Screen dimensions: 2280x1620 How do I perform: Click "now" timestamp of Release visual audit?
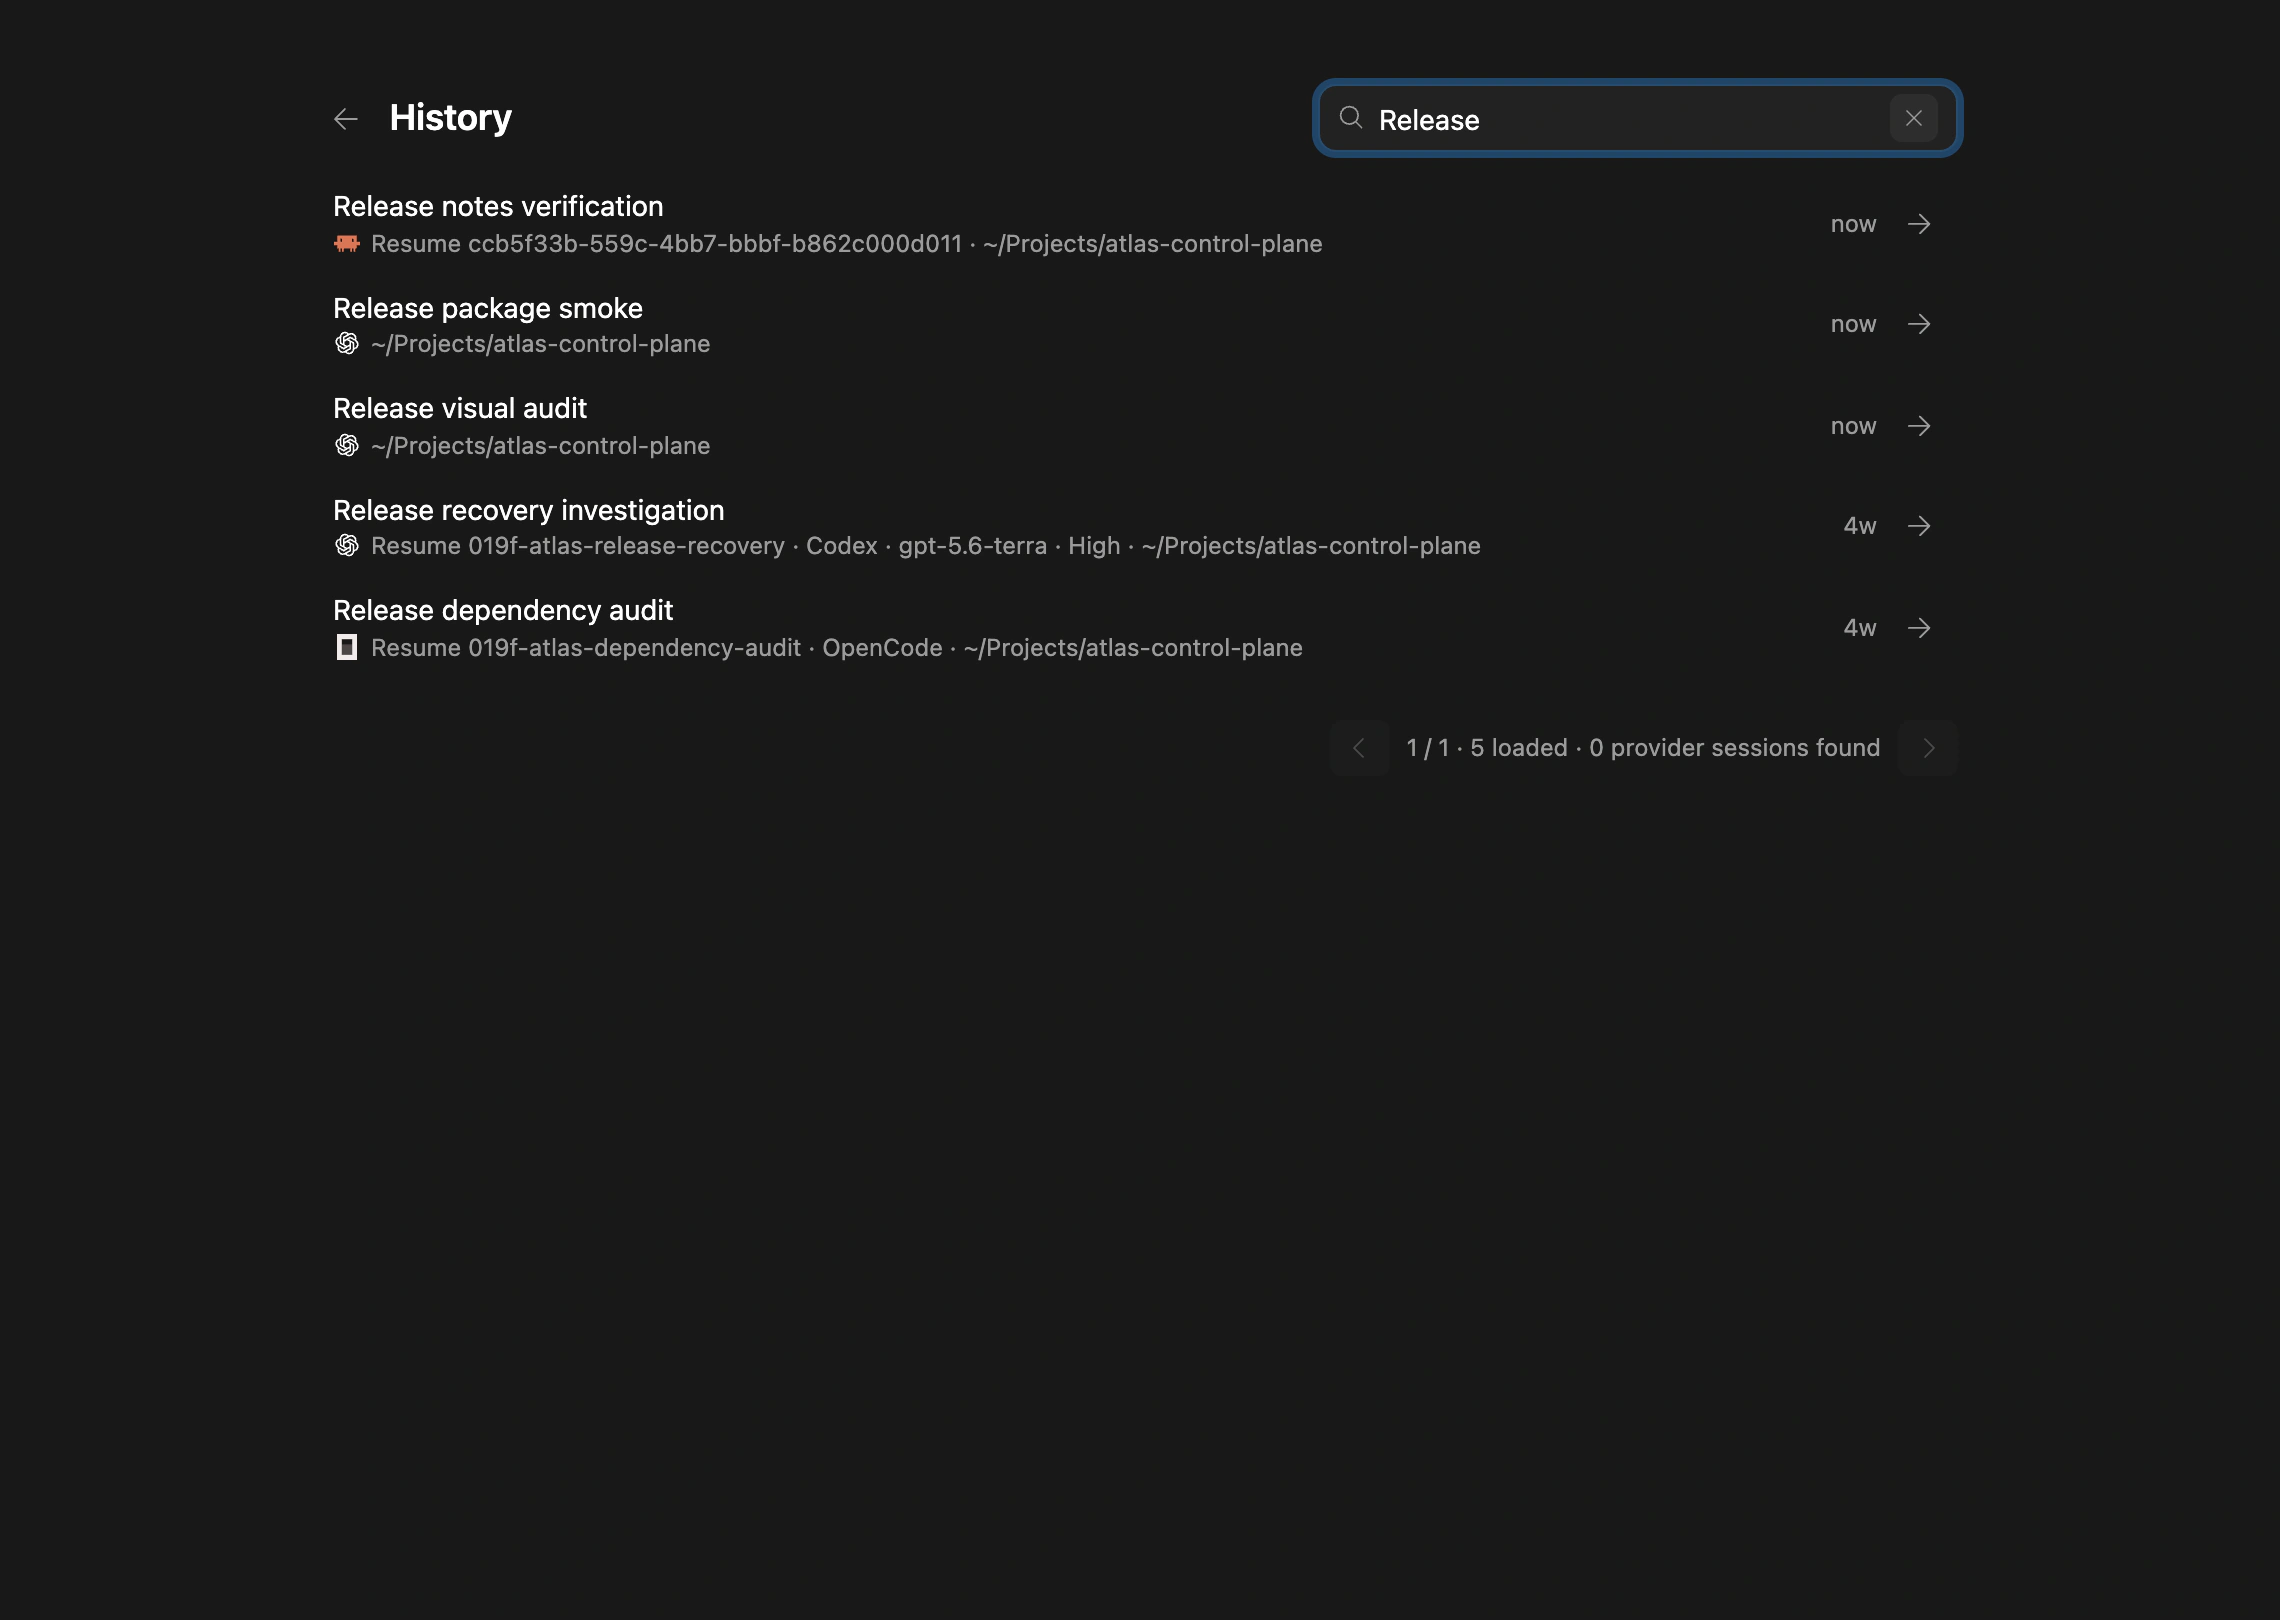[1853, 426]
